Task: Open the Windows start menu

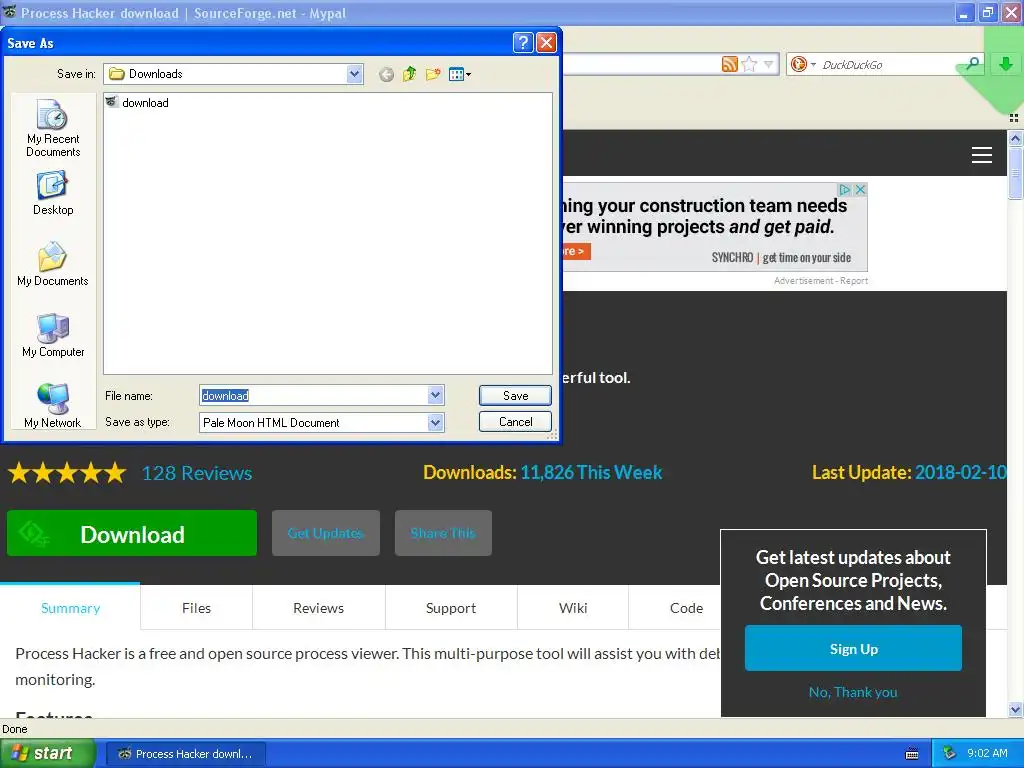Action: tap(47, 754)
